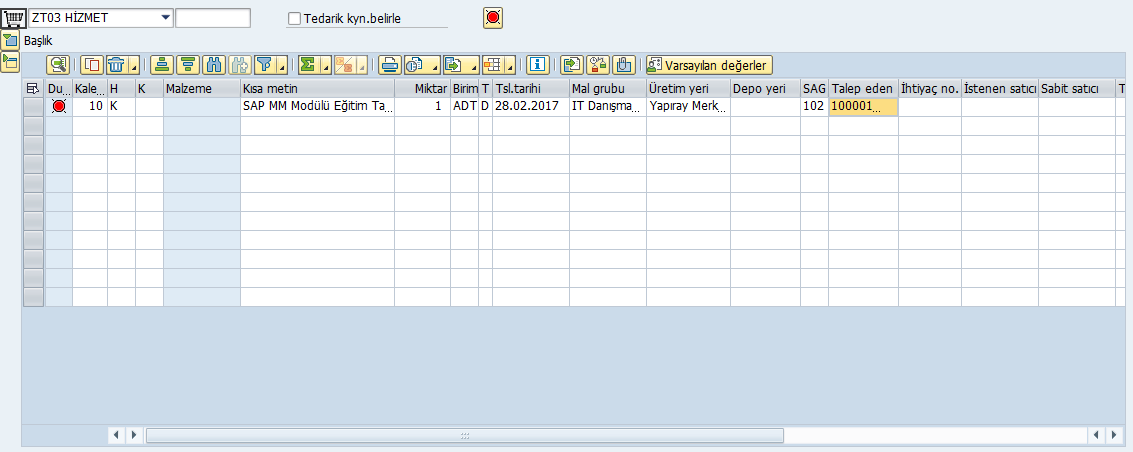The width and height of the screenshot is (1133, 452).
Task: Click the 'SAP MM Modülü Eğitim Ta...' cell
Action: click(x=317, y=107)
